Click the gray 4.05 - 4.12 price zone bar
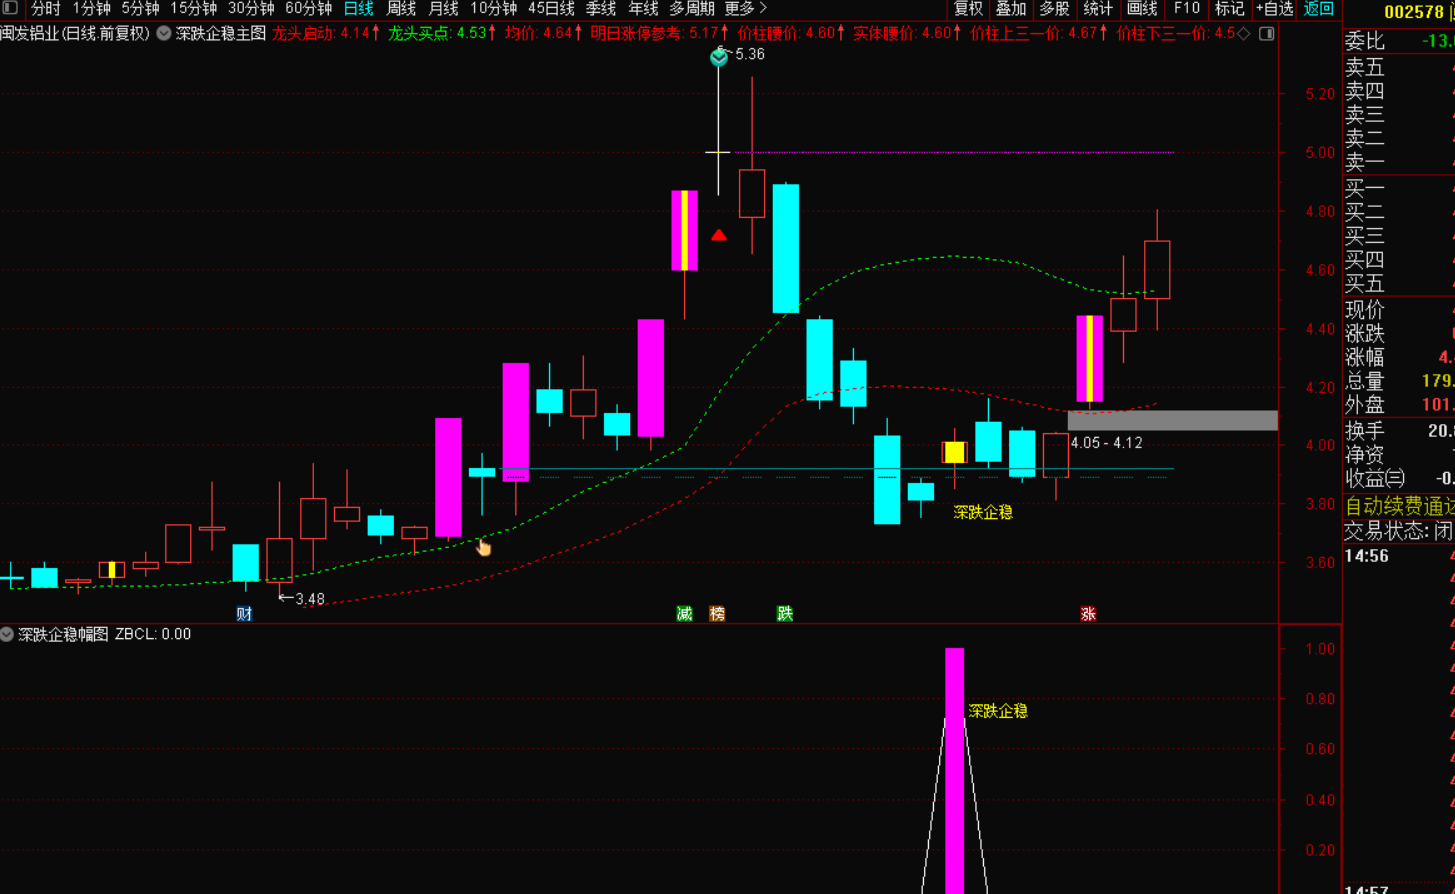This screenshot has height=894, width=1455. (x=1172, y=420)
